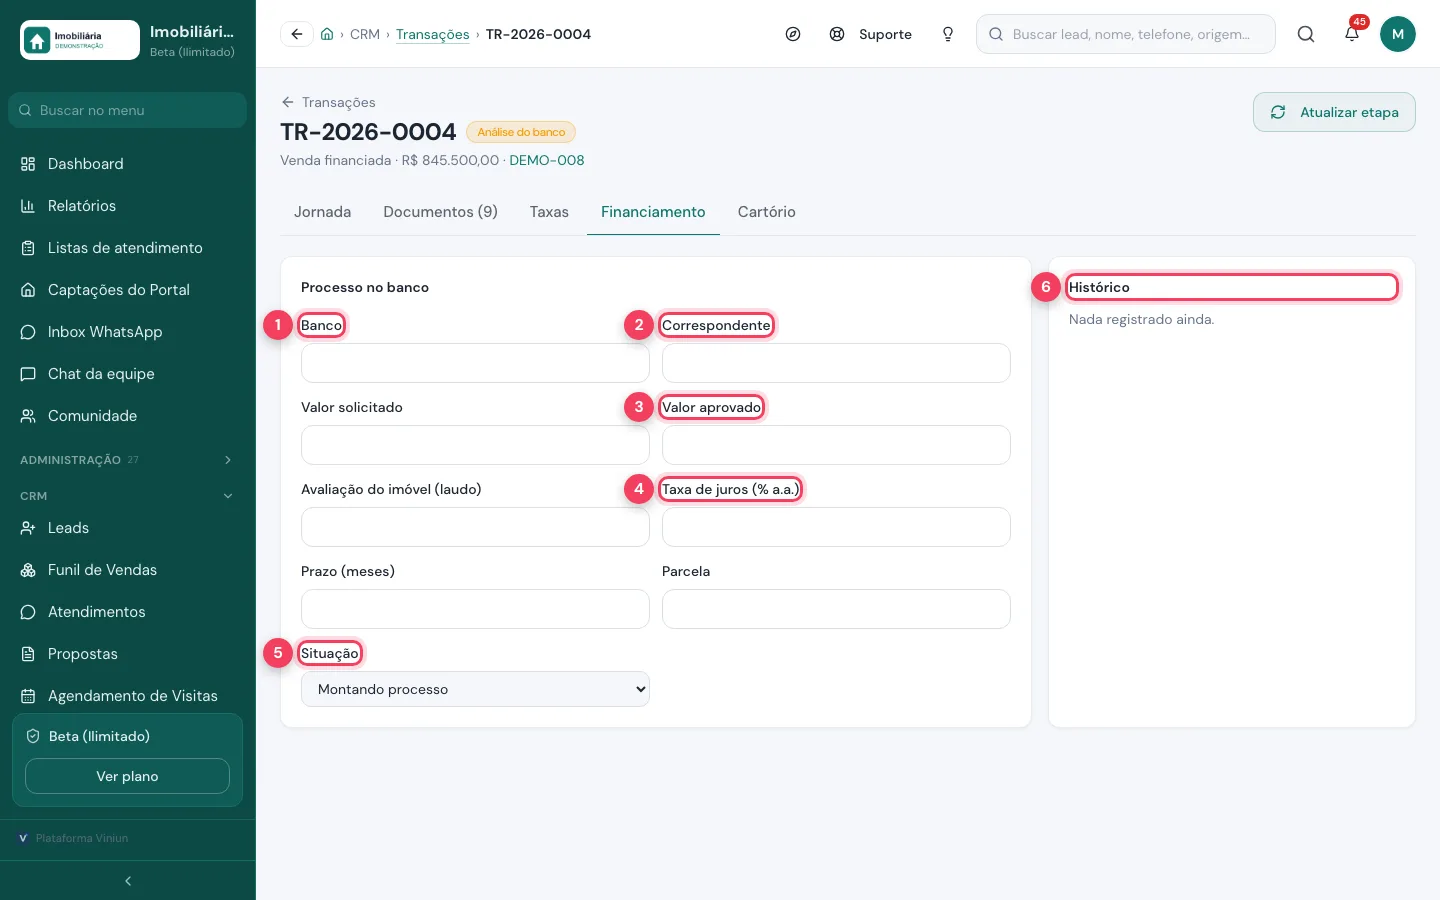The width and height of the screenshot is (1440, 900).
Task: Focus the Valor aprovado input field
Action: pyautogui.click(x=836, y=445)
